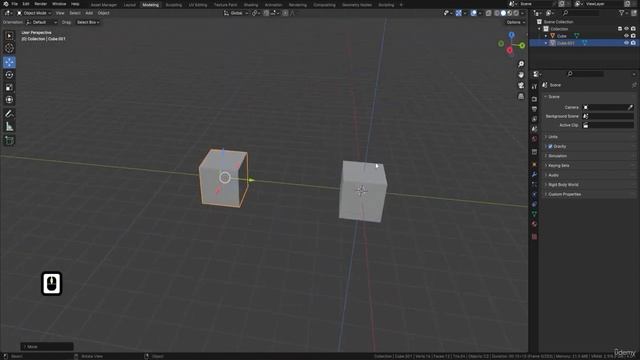Switch perspective/orthographic grid icon
The height and width of the screenshot is (360, 640).
click(521, 96)
